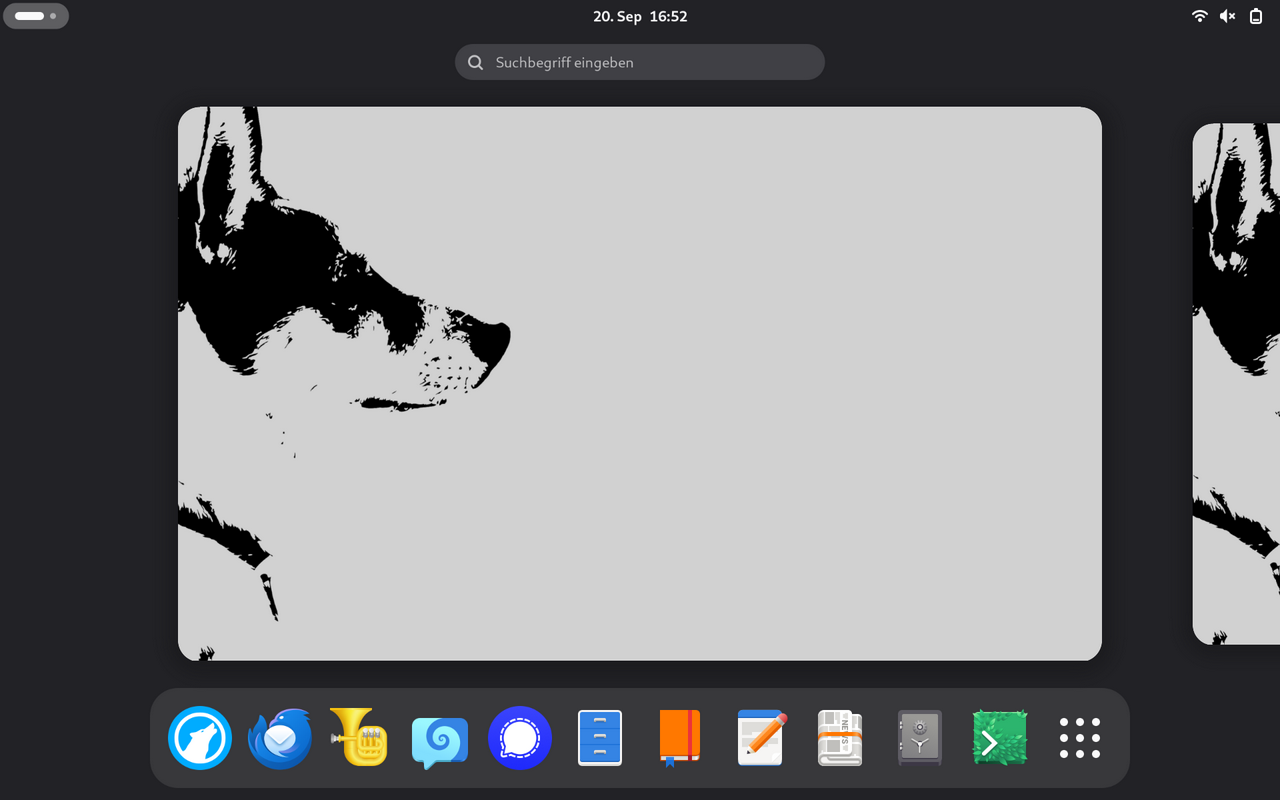Screen dimensions: 1280x800
Task: Open the green terminal app
Action: click(1000, 738)
